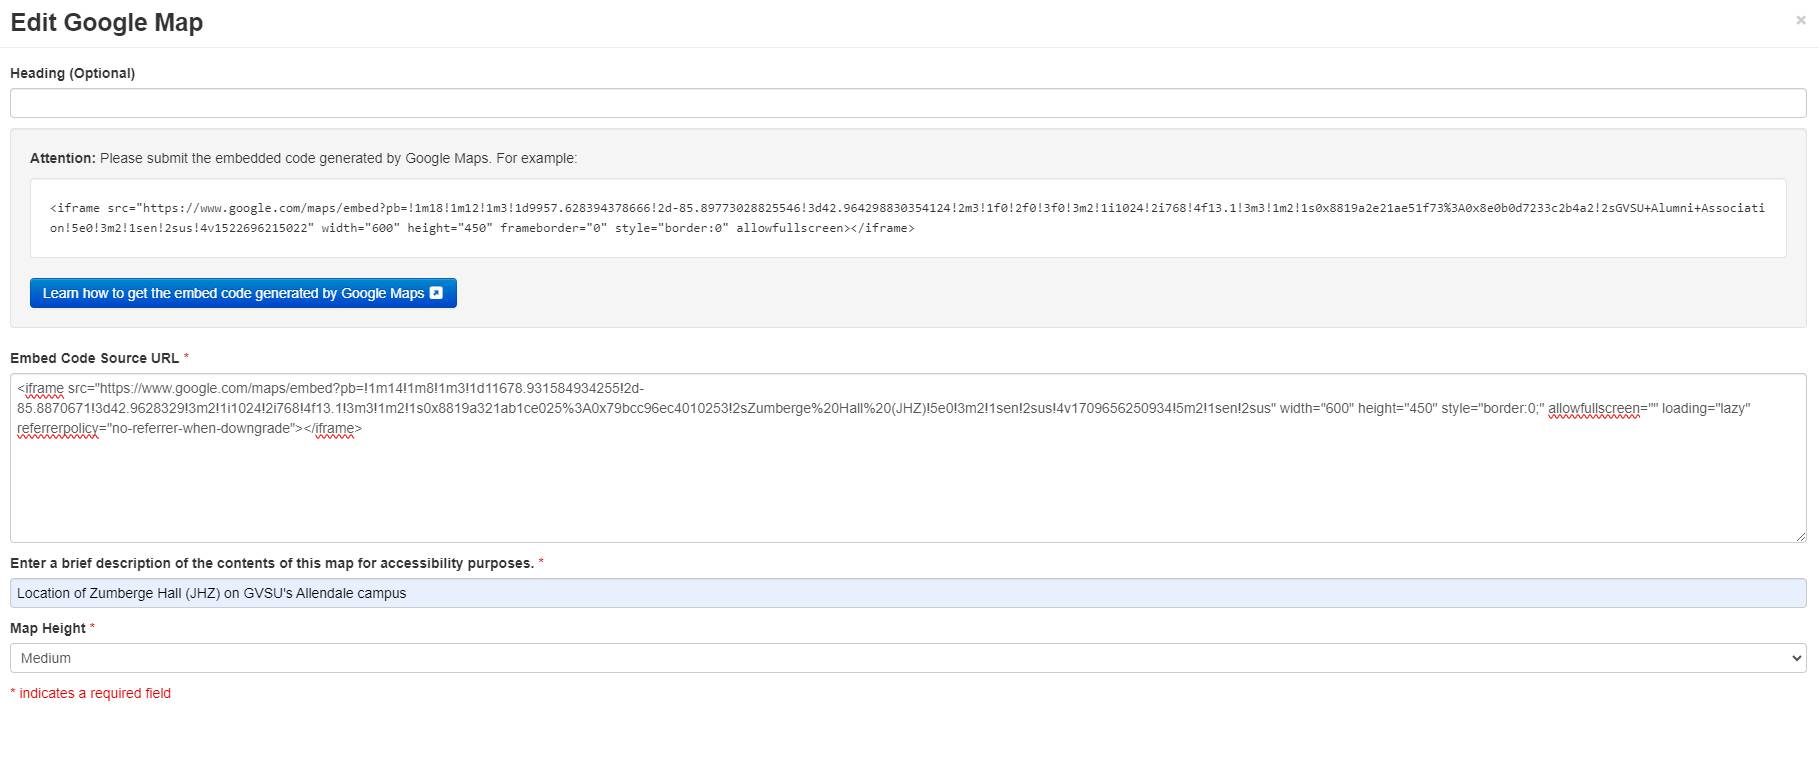
Task: Click the Edit Google Map title
Action: click(107, 22)
